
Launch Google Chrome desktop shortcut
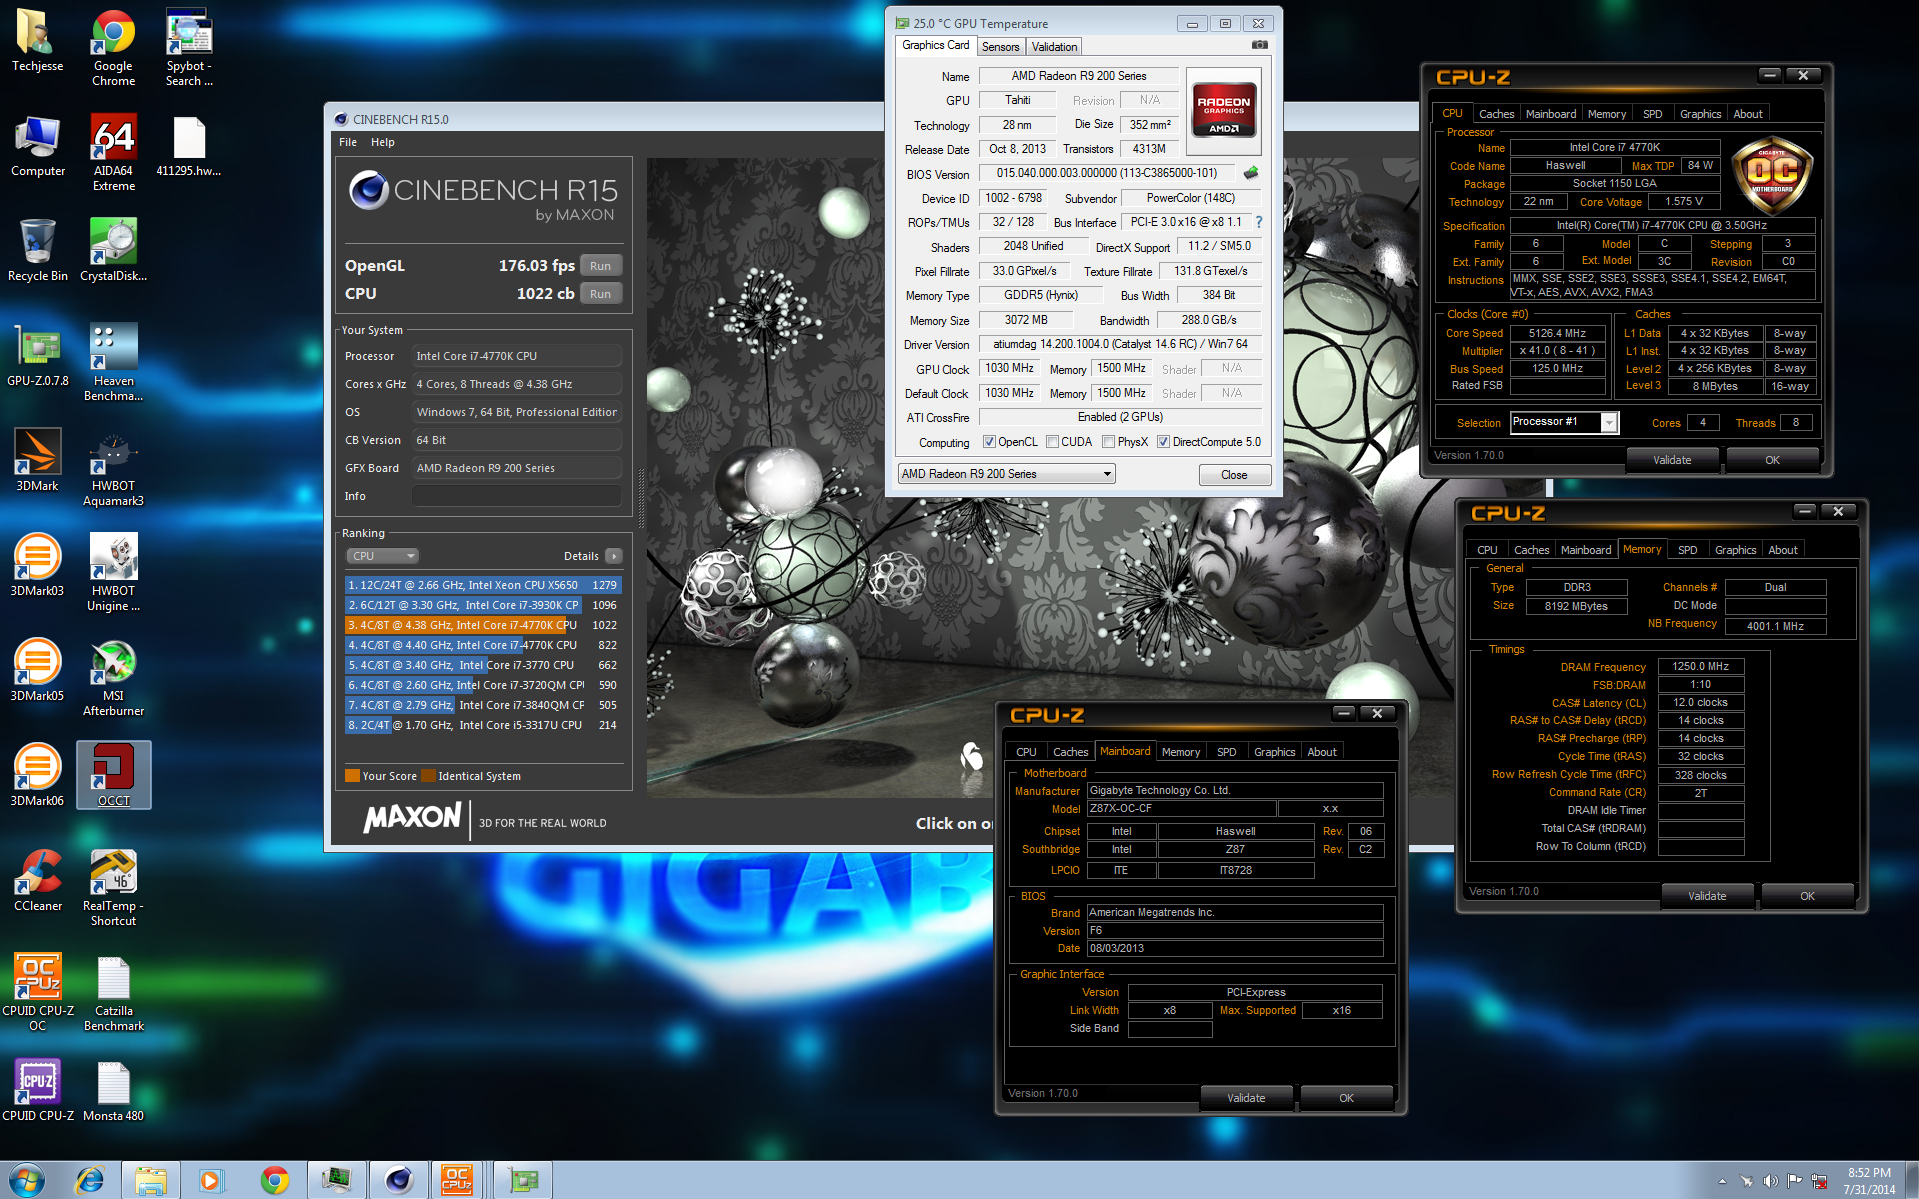click(113, 48)
